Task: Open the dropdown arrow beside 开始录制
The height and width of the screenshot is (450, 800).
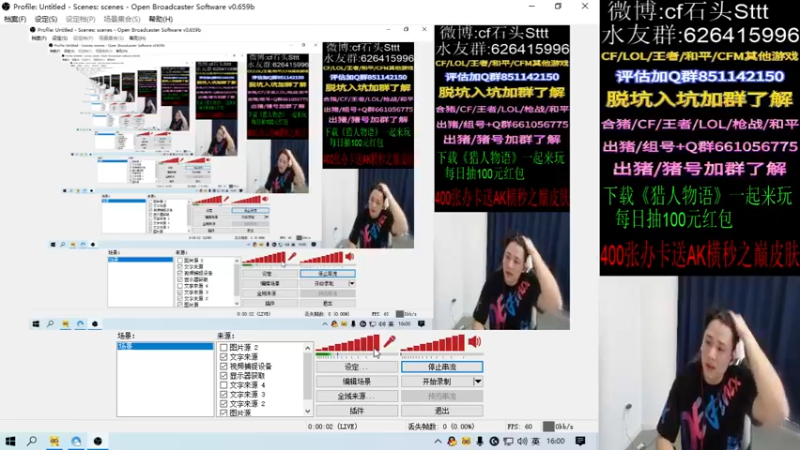Action: pos(478,381)
